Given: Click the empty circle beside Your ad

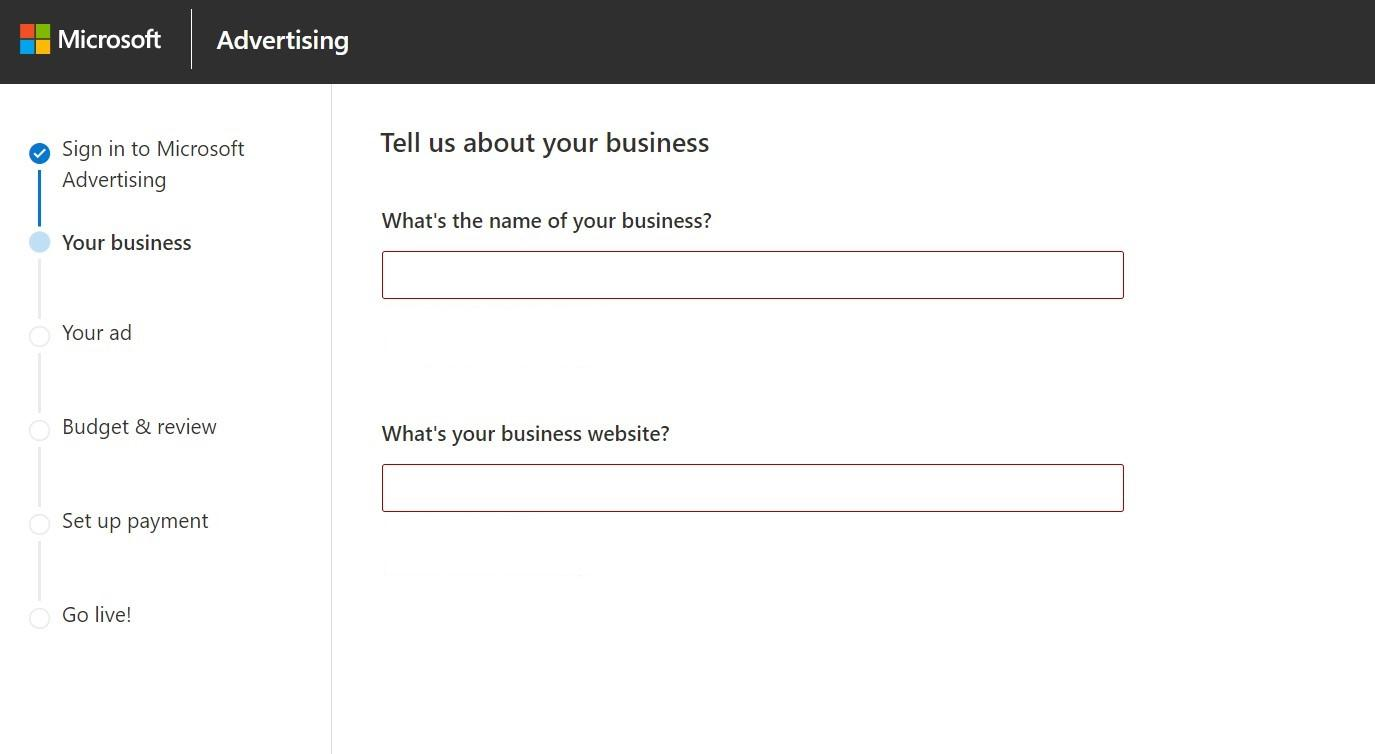Looking at the screenshot, I should tap(40, 336).
